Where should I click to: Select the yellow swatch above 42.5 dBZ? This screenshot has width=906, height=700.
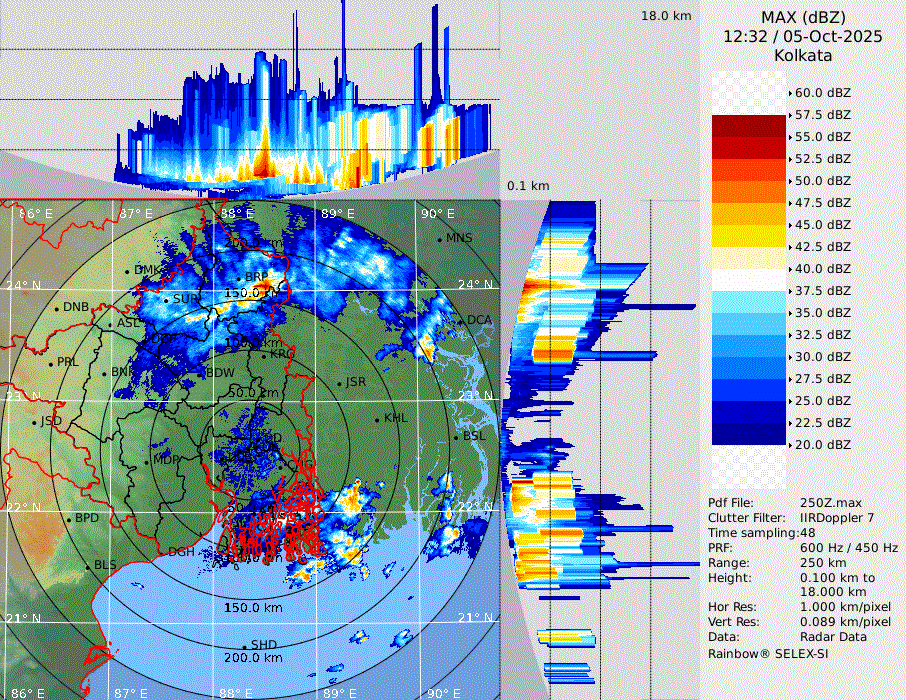point(749,236)
